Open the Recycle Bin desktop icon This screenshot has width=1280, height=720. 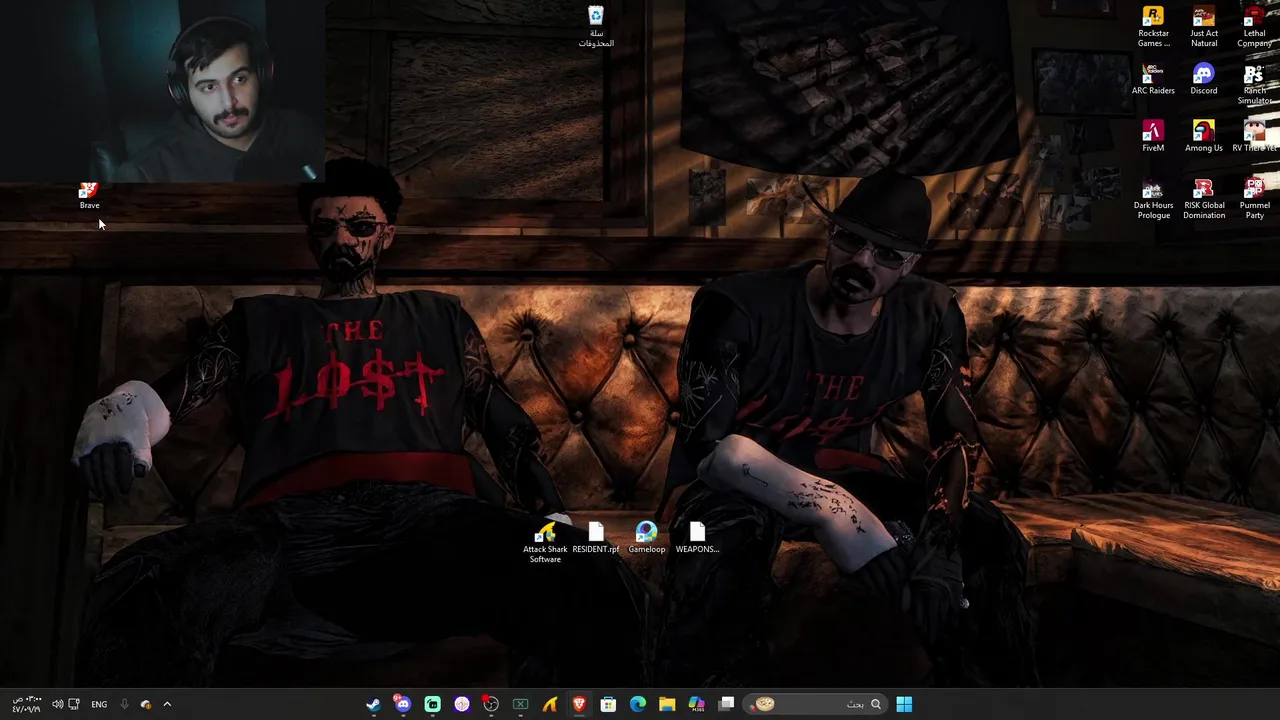tap(596, 27)
